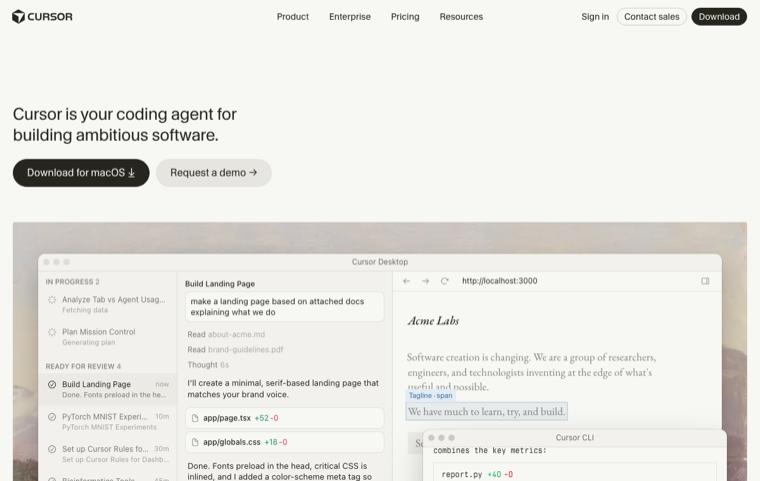
Task: Click the check icon beside Set up Cursor Rules
Action: tap(52, 449)
